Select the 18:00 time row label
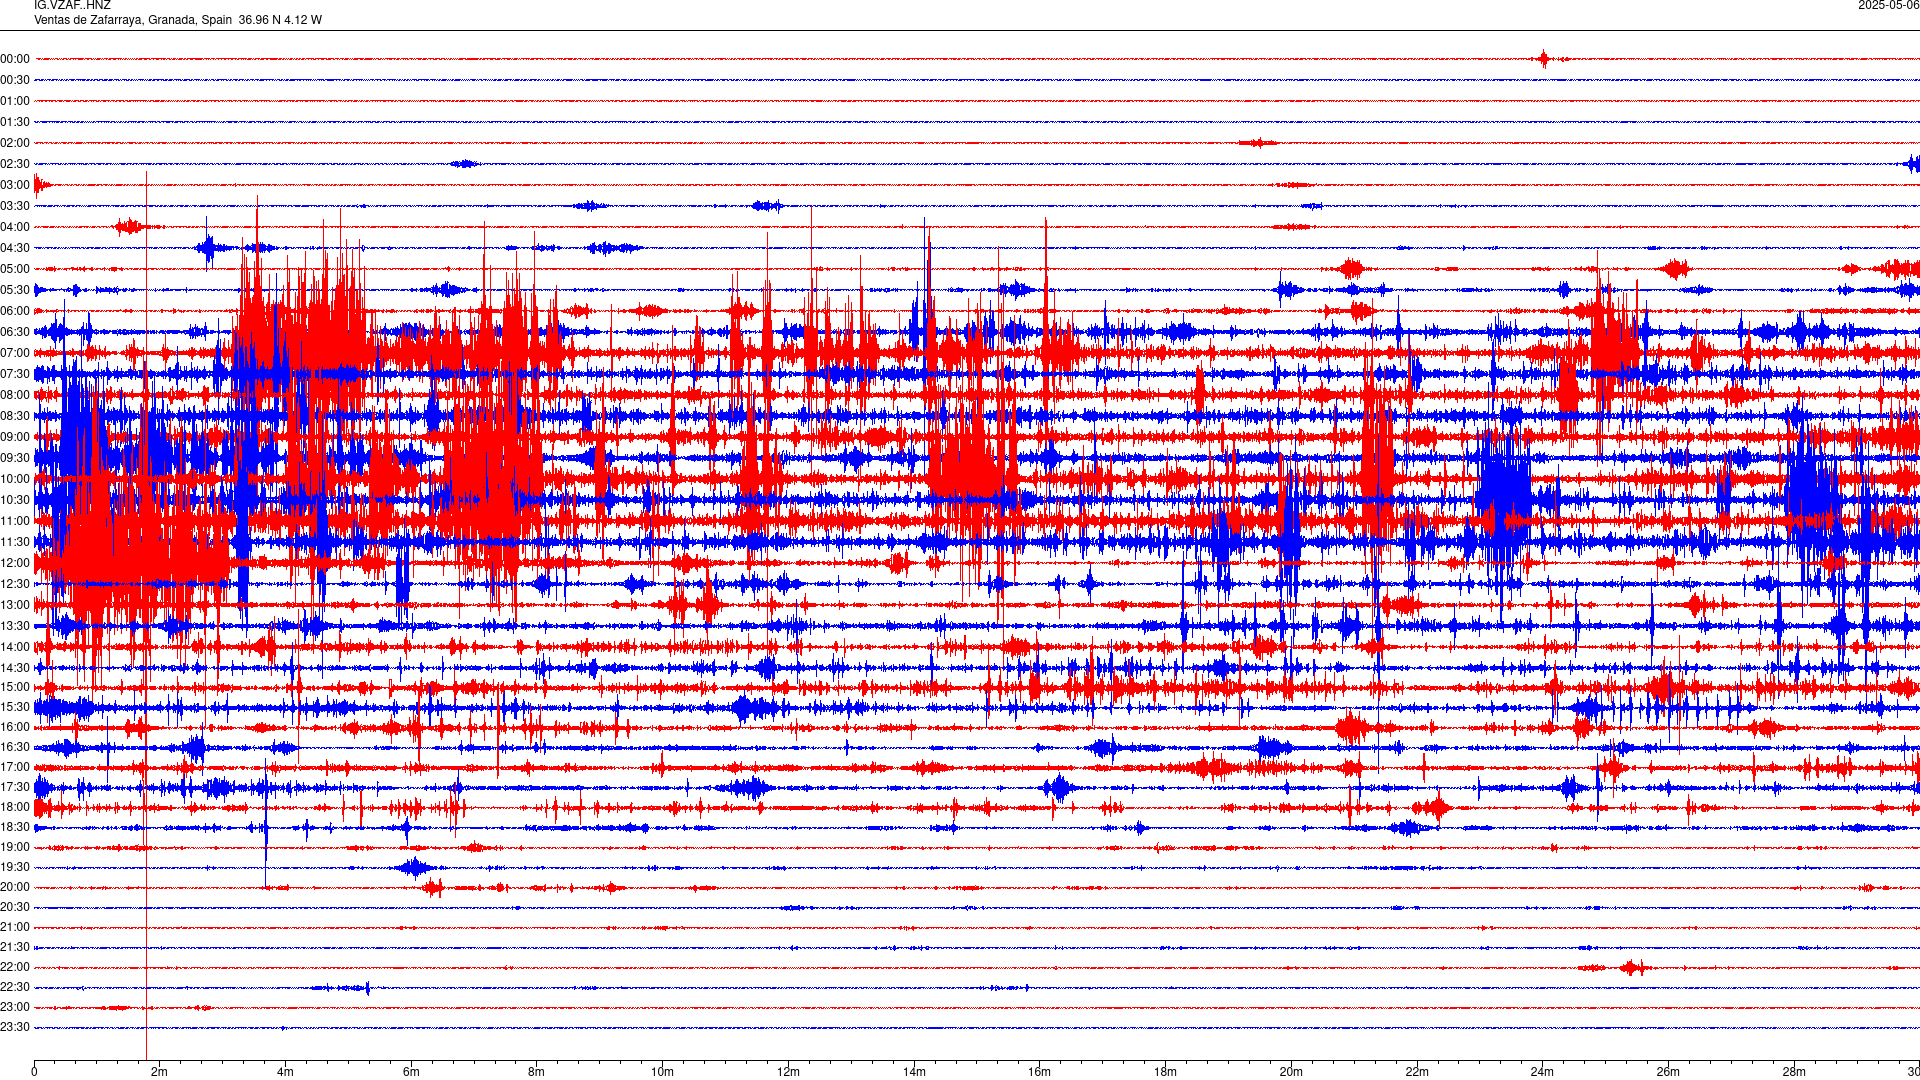 point(15,807)
